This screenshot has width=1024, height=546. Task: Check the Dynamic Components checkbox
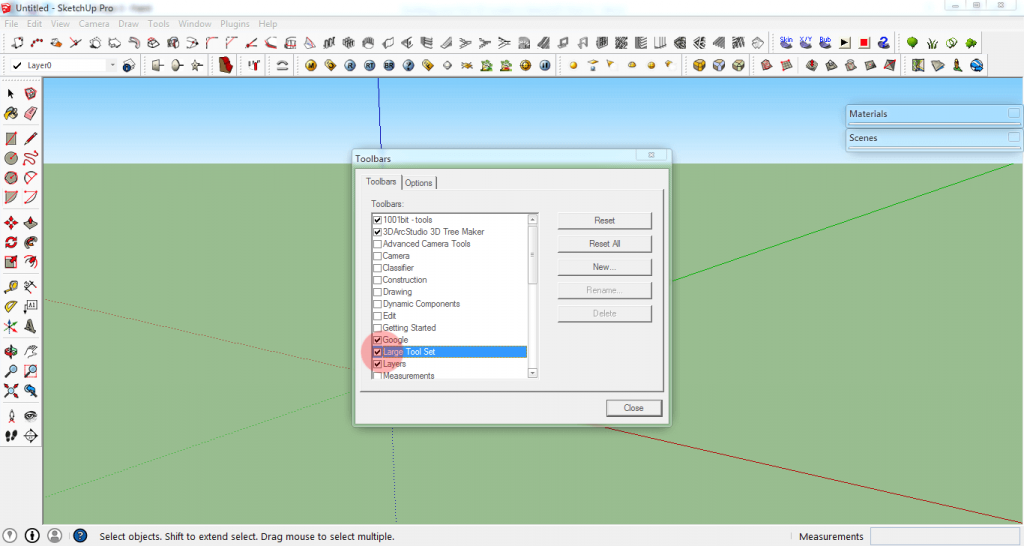(377, 304)
